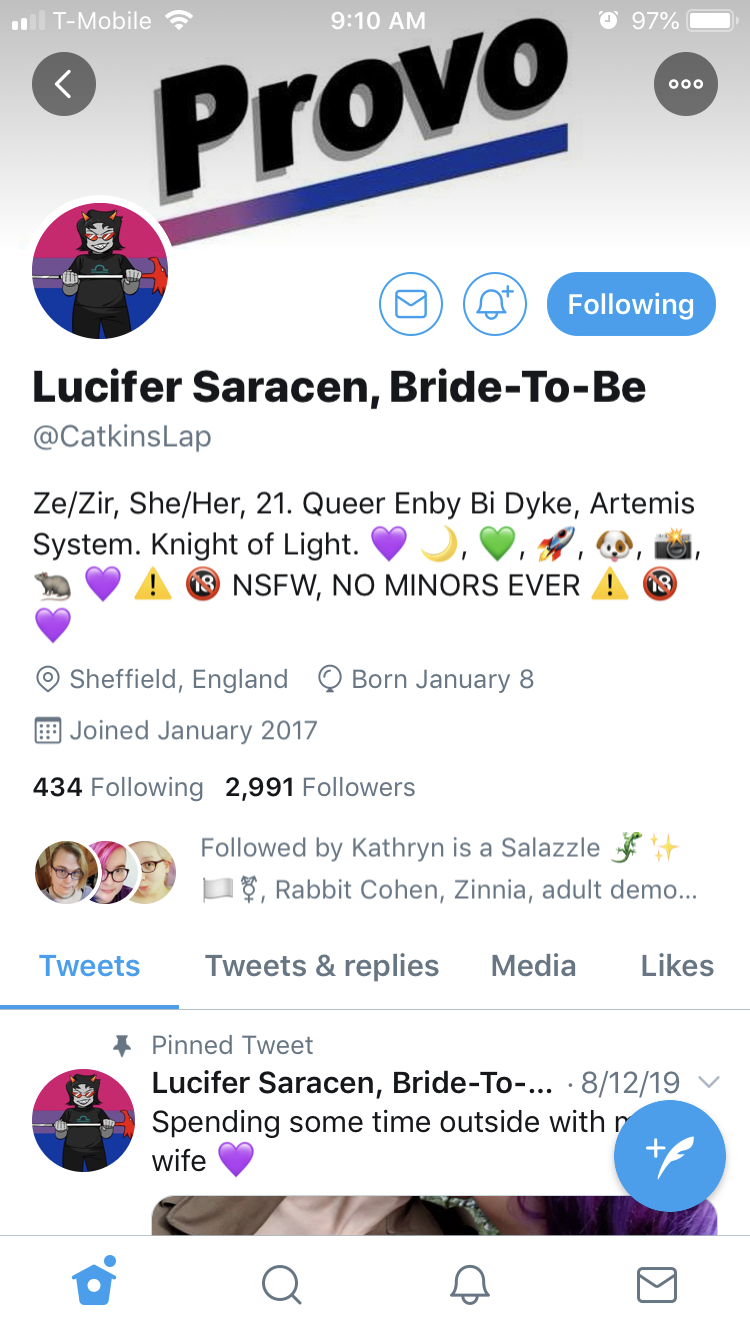Select the Tweets tab
The image size is (750, 1334).
90,966
